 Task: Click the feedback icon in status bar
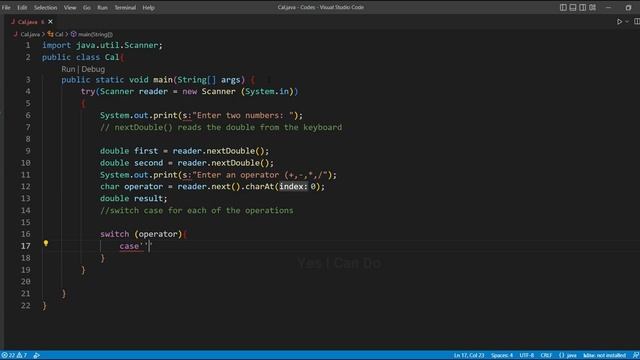pyautogui.click(x=636, y=356)
